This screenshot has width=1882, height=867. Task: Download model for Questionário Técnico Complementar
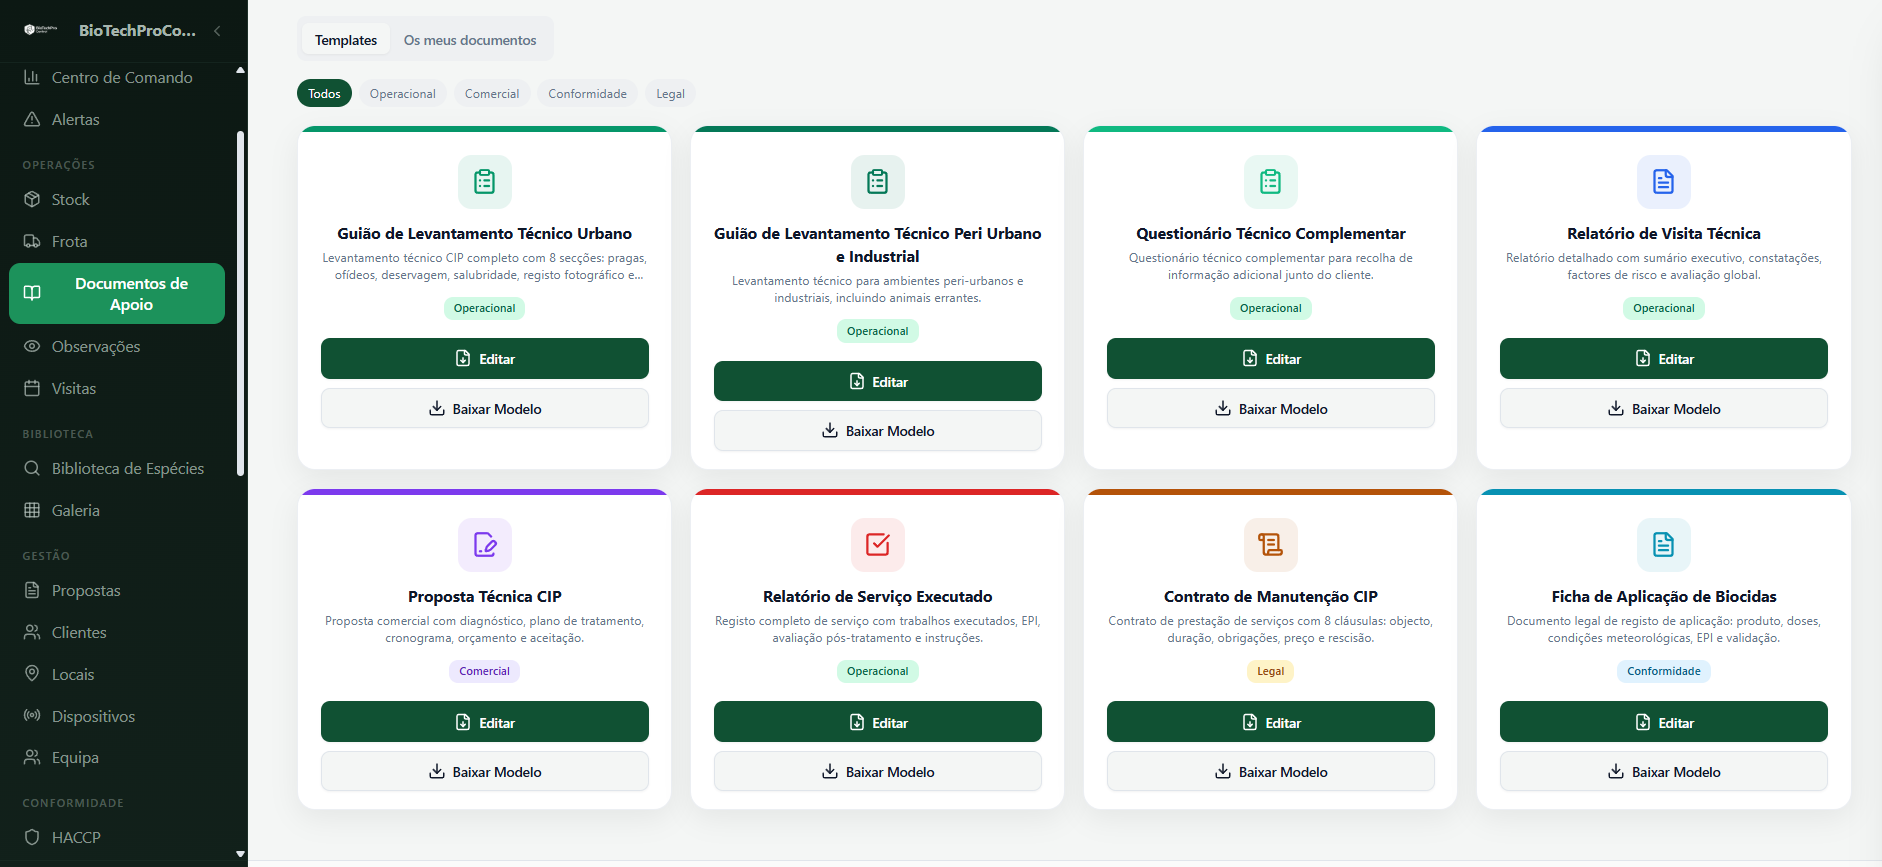(x=1271, y=408)
